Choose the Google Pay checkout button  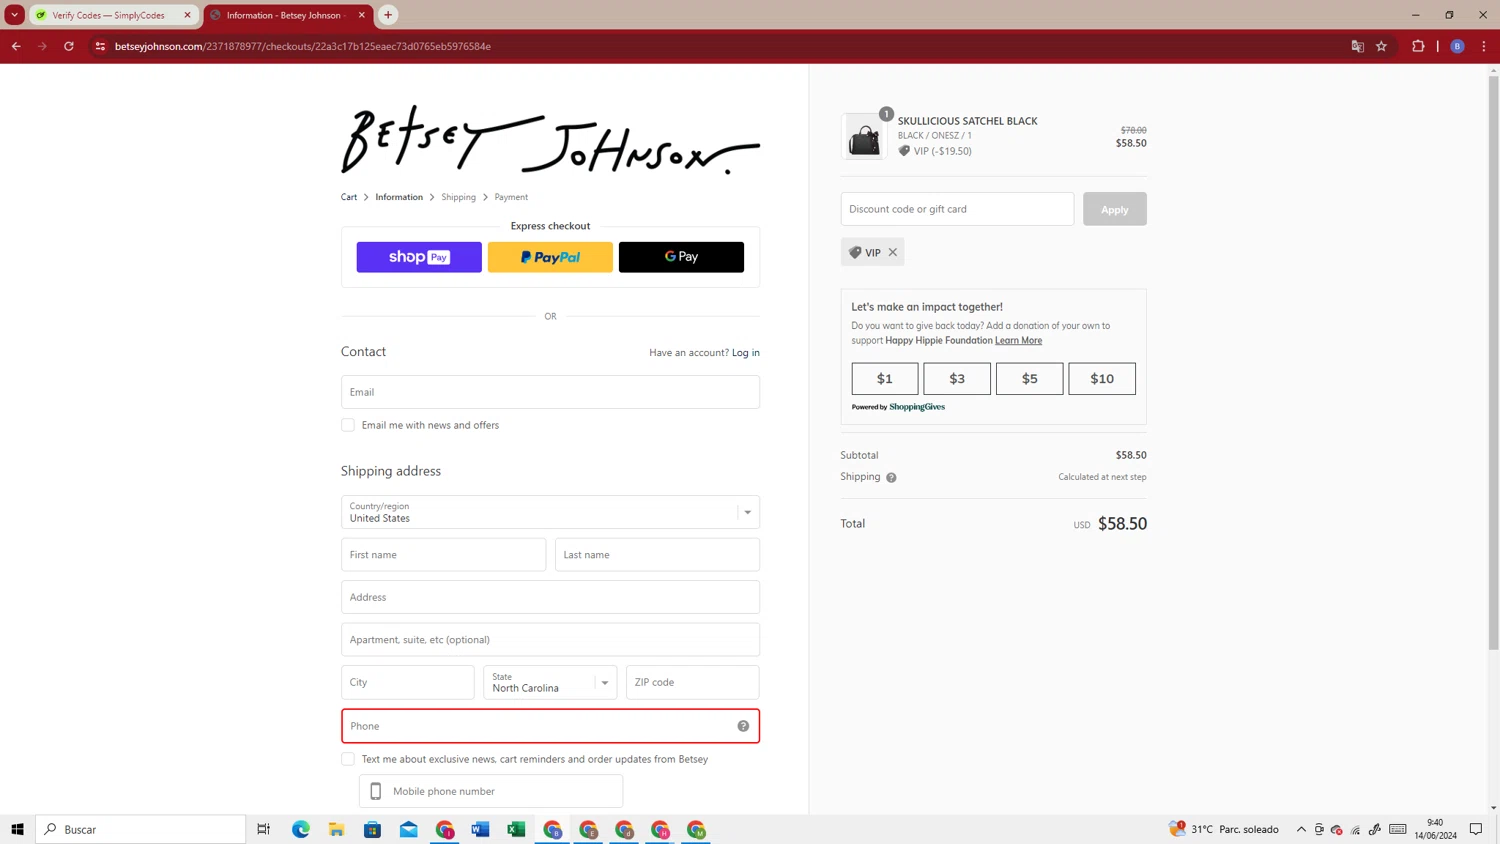tap(681, 257)
